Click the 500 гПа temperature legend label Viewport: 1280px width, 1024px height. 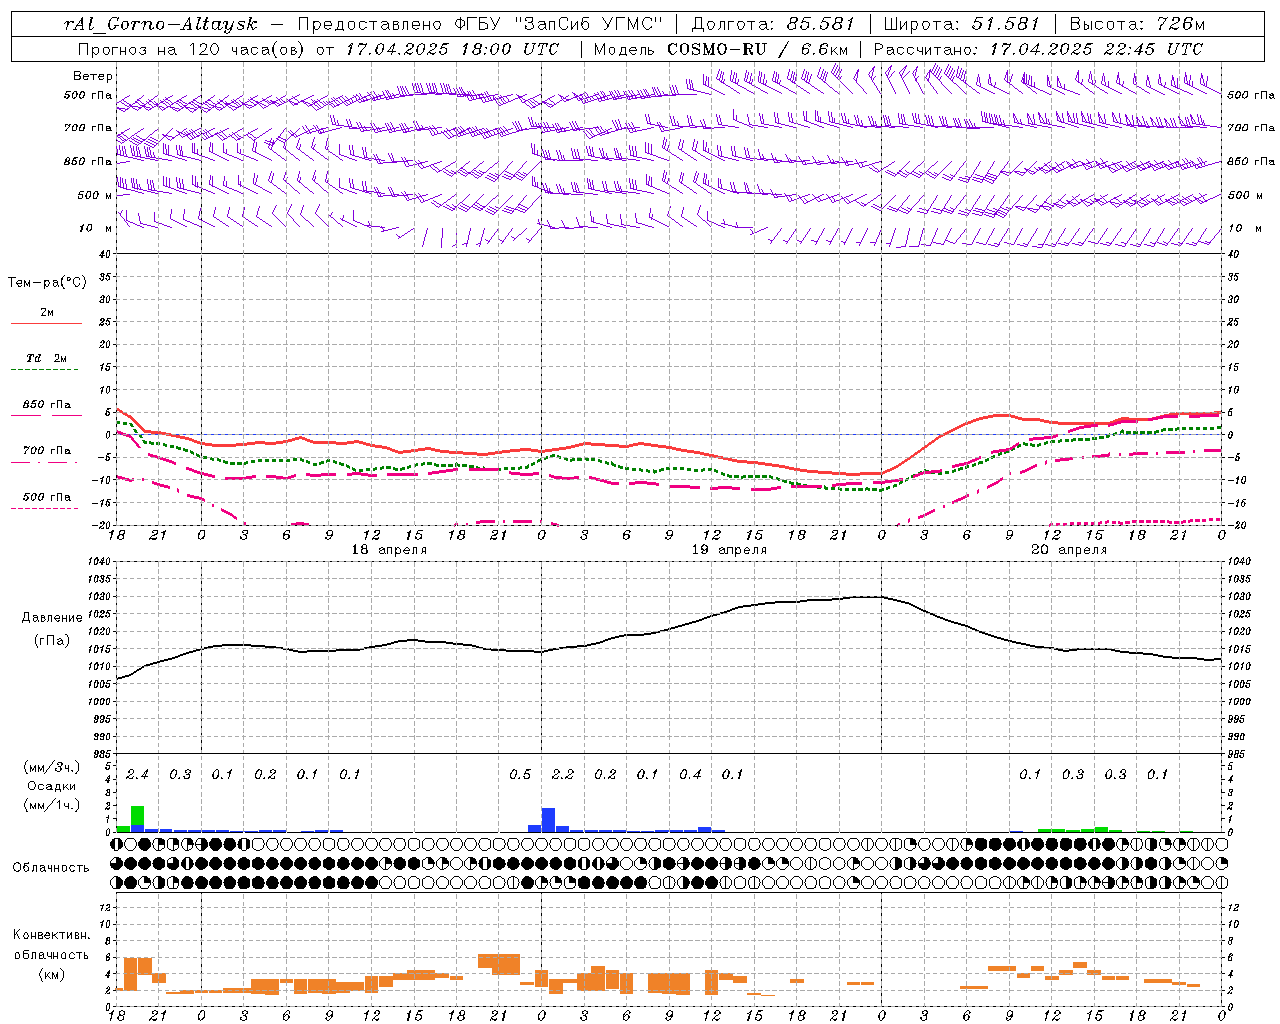point(47,497)
